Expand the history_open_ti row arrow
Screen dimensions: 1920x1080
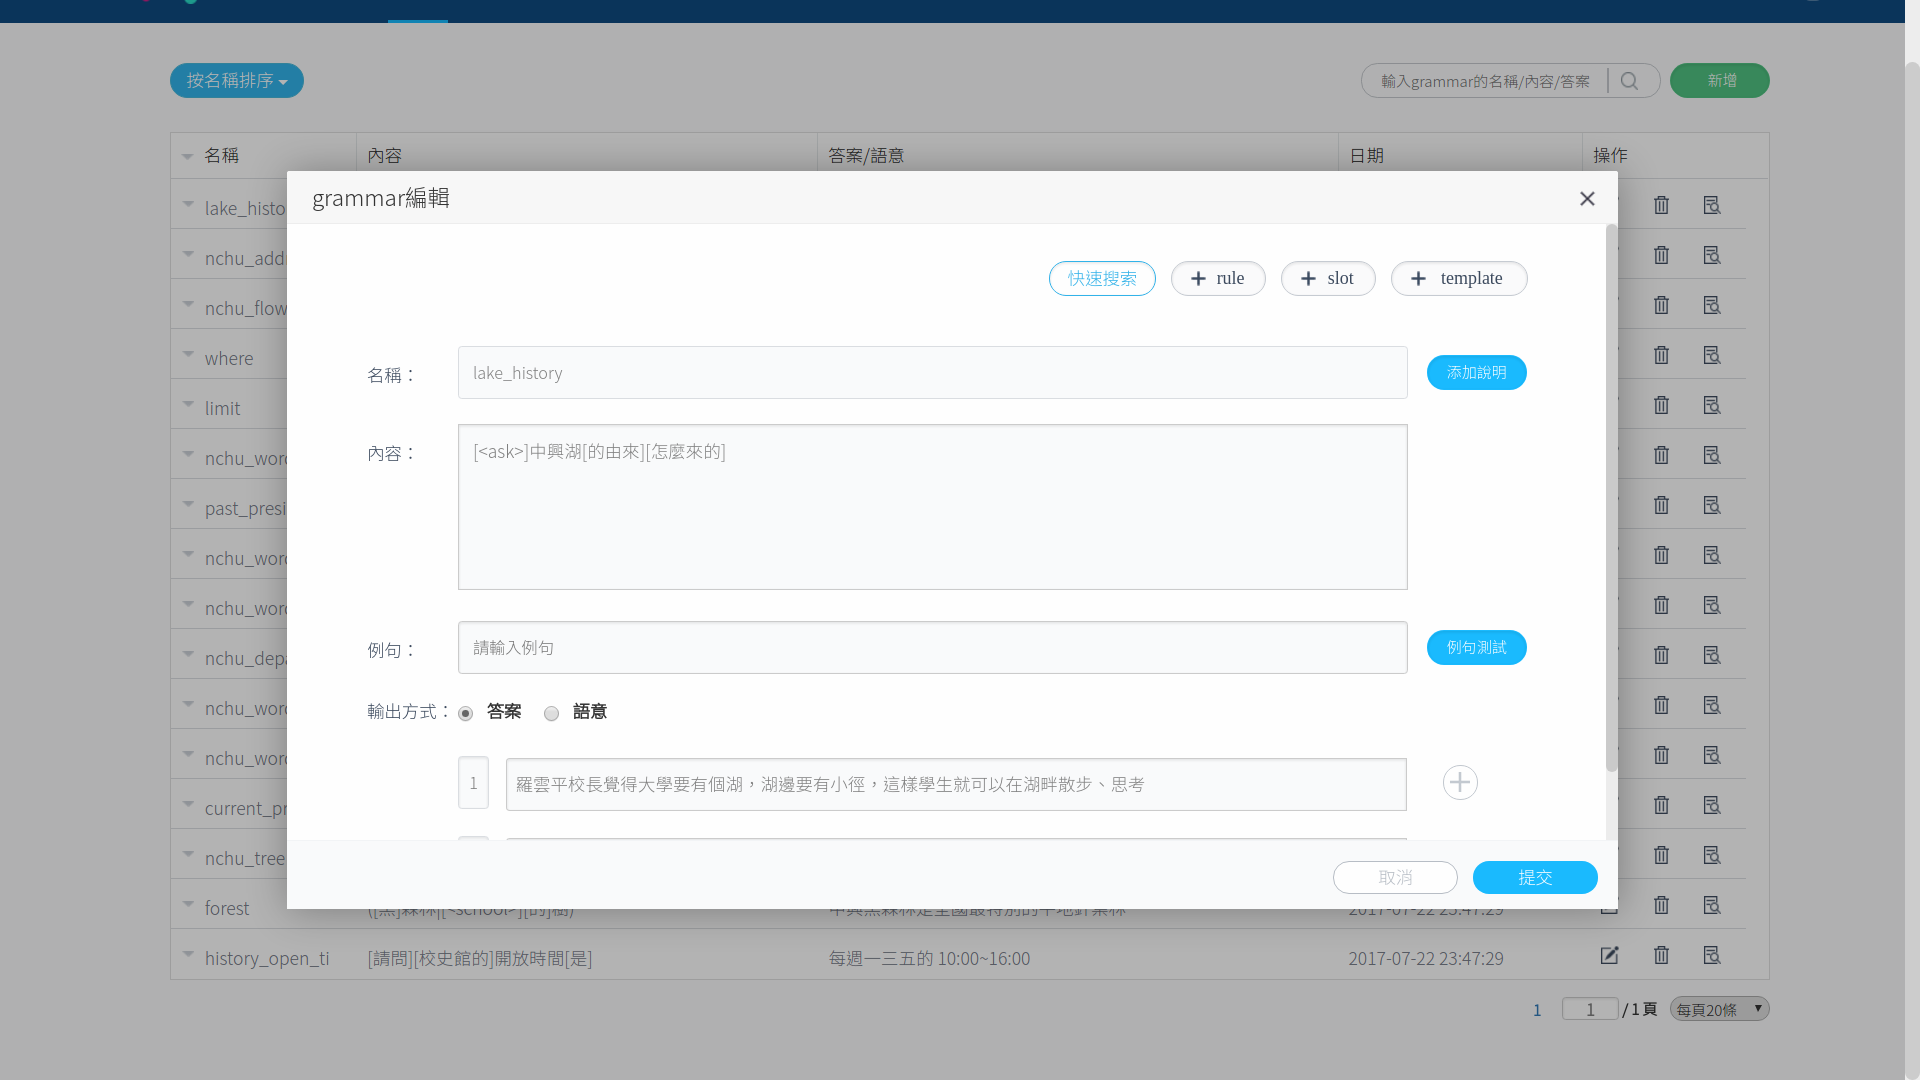(x=188, y=954)
